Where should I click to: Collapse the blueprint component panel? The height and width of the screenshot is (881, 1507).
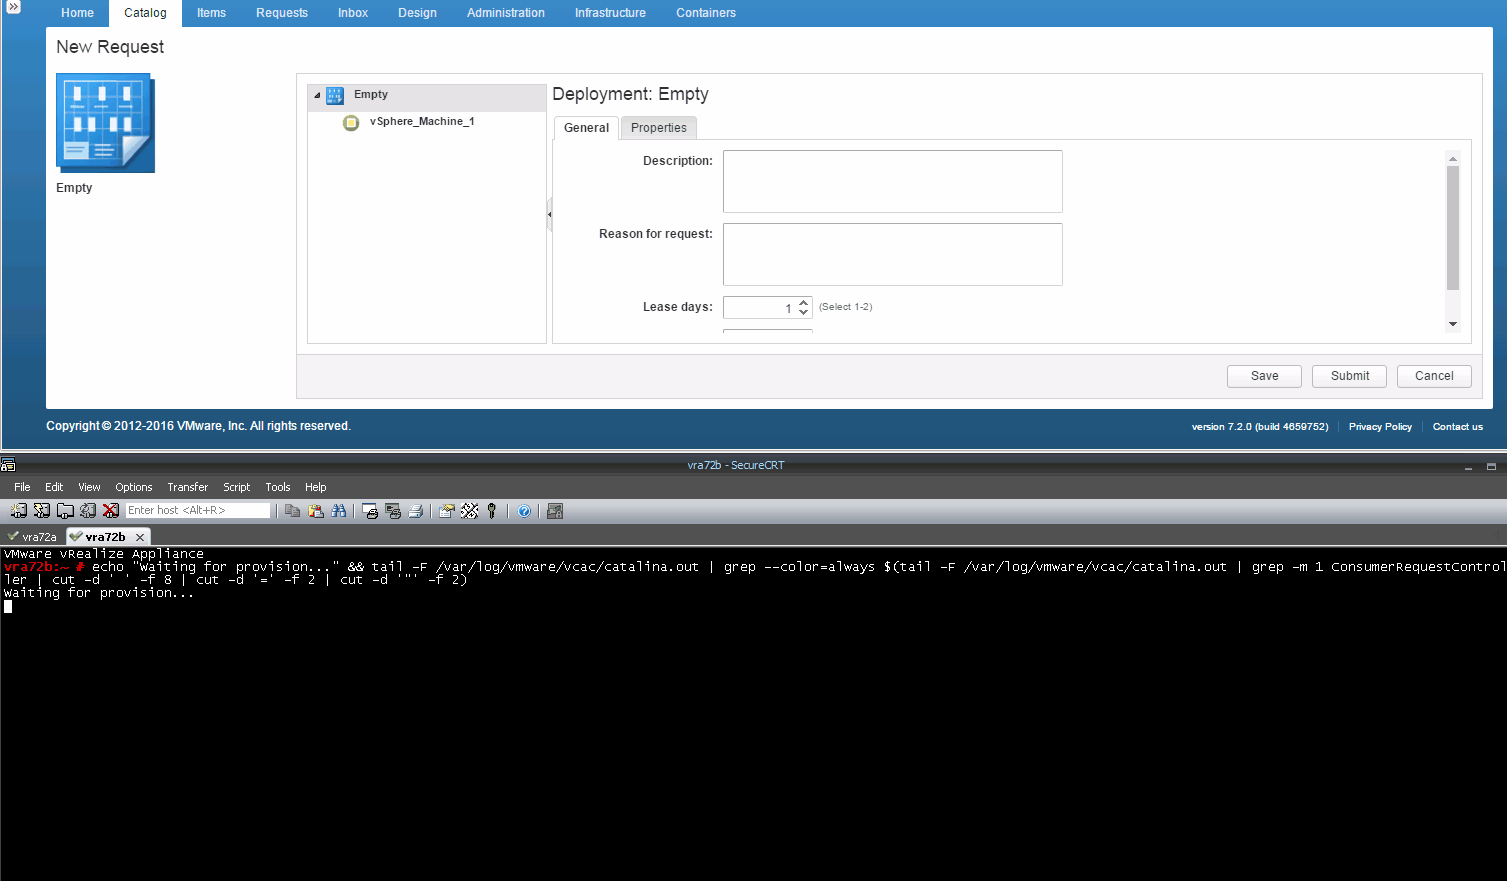point(548,213)
